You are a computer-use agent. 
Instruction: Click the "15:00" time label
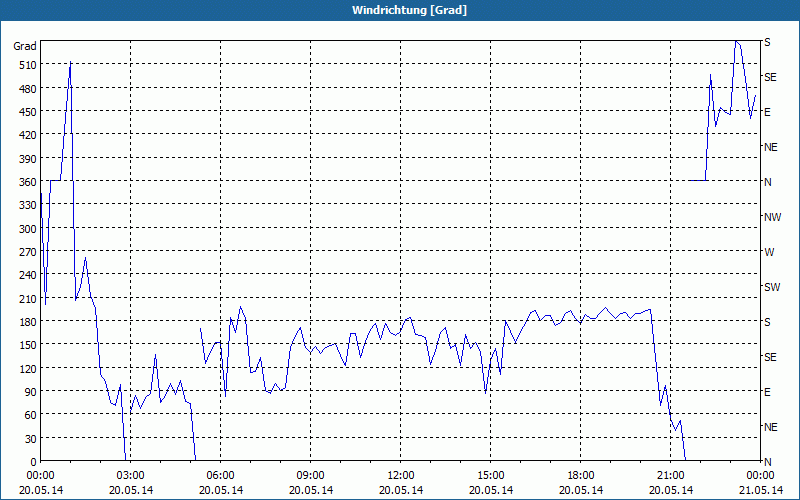491,476
